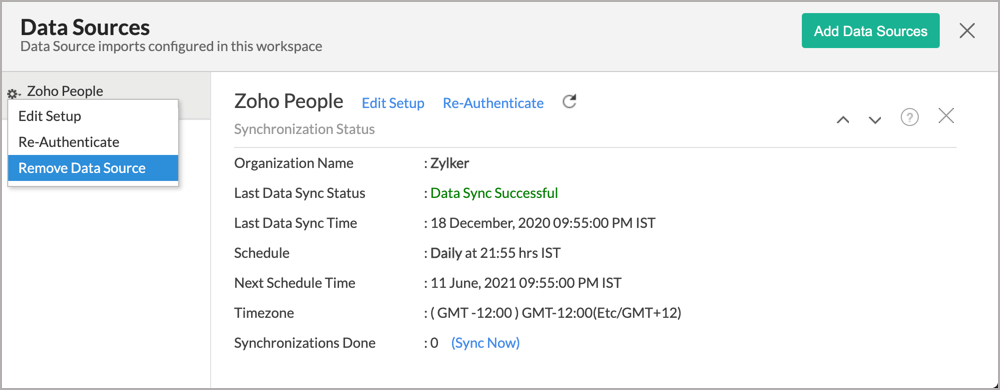The height and width of the screenshot is (390, 1000).
Task: Click the Data Sources dialog title
Action: coord(85,27)
